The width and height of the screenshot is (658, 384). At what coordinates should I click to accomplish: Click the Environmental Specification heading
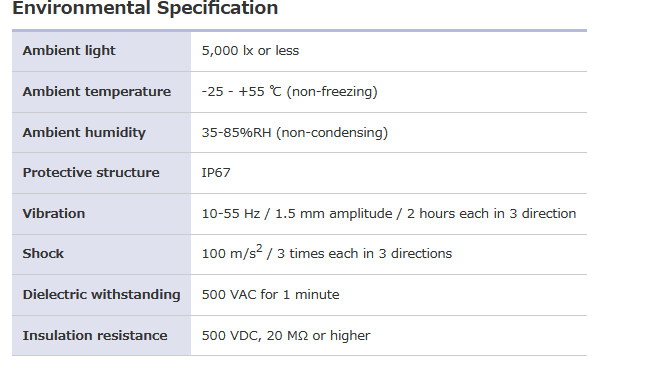pos(145,8)
